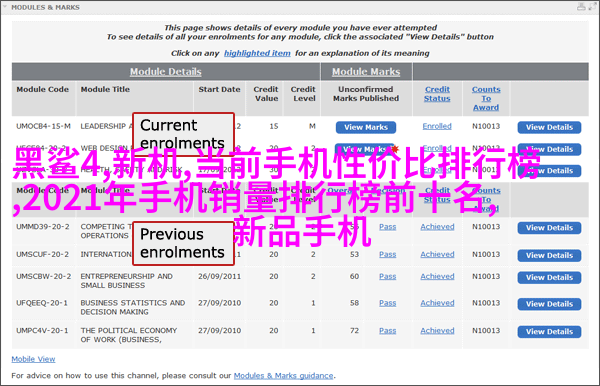Viewport: 600px width, 386px height.
Task: Open the Pass link for UMPC4V-20-1
Action: click(388, 331)
